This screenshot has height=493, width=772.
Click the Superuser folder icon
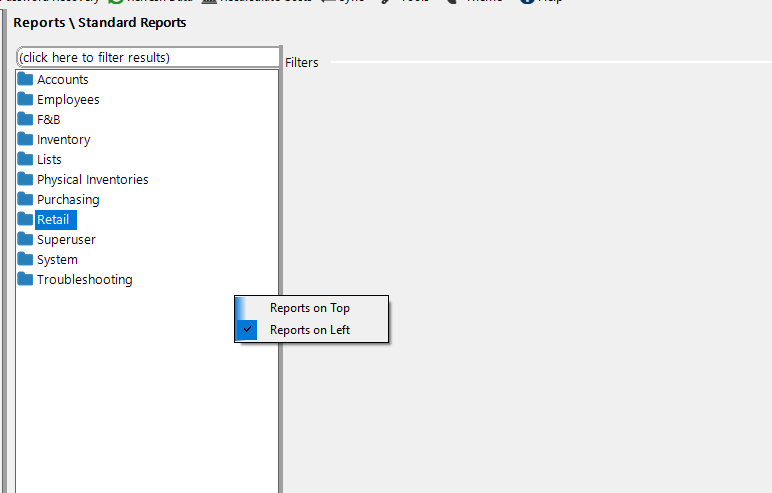25,239
